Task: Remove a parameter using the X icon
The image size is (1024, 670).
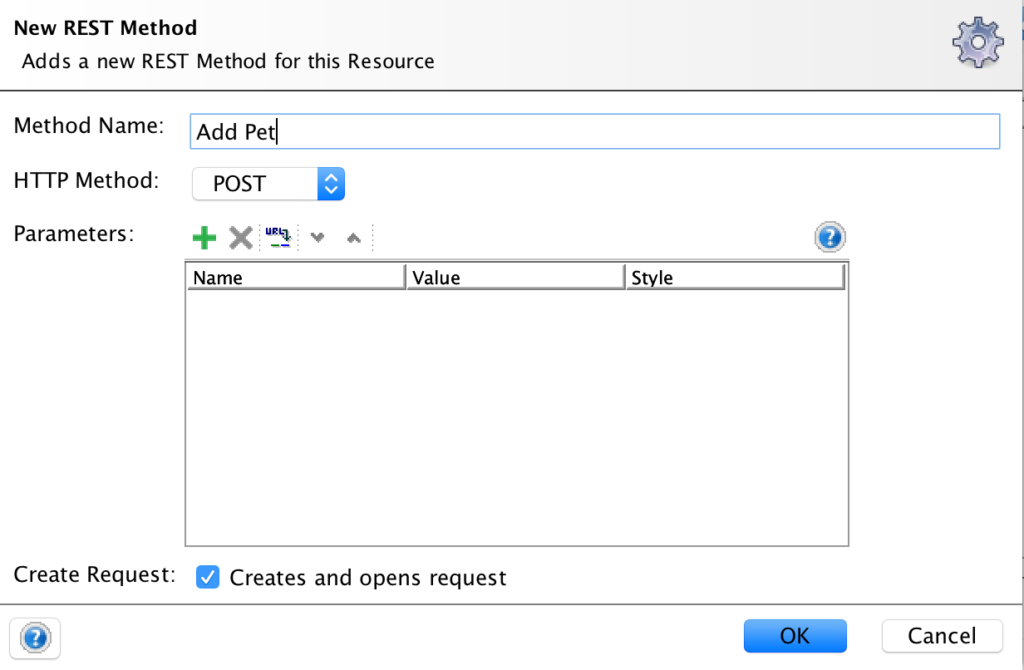Action: click(240, 237)
